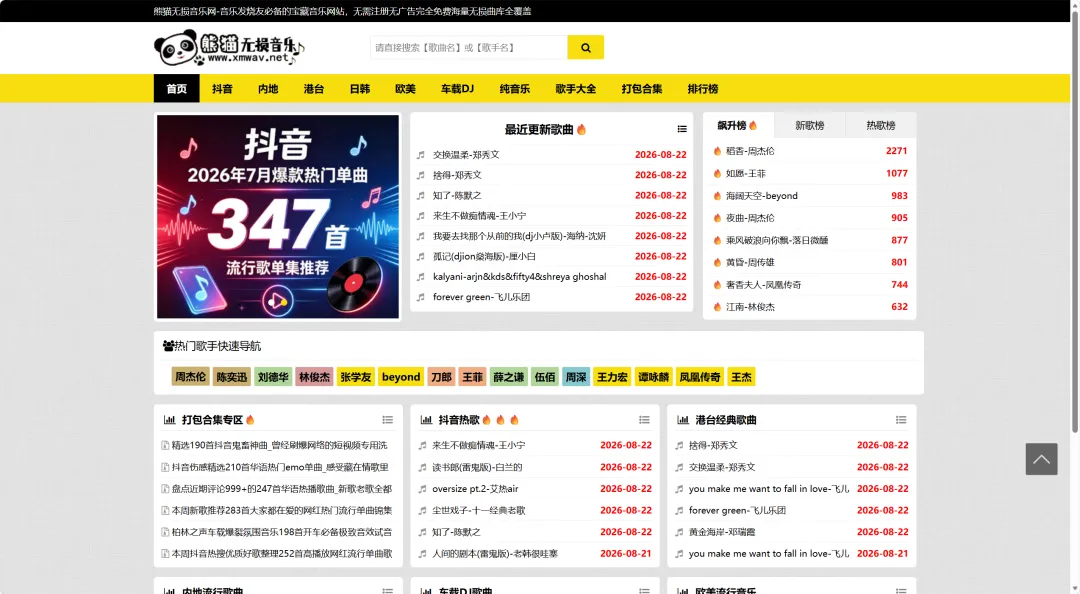The width and height of the screenshot is (1080, 594).
Task: Open song 来生不做痴情魂-王小宁 in 最近更新歌曲
Action: tap(479, 216)
